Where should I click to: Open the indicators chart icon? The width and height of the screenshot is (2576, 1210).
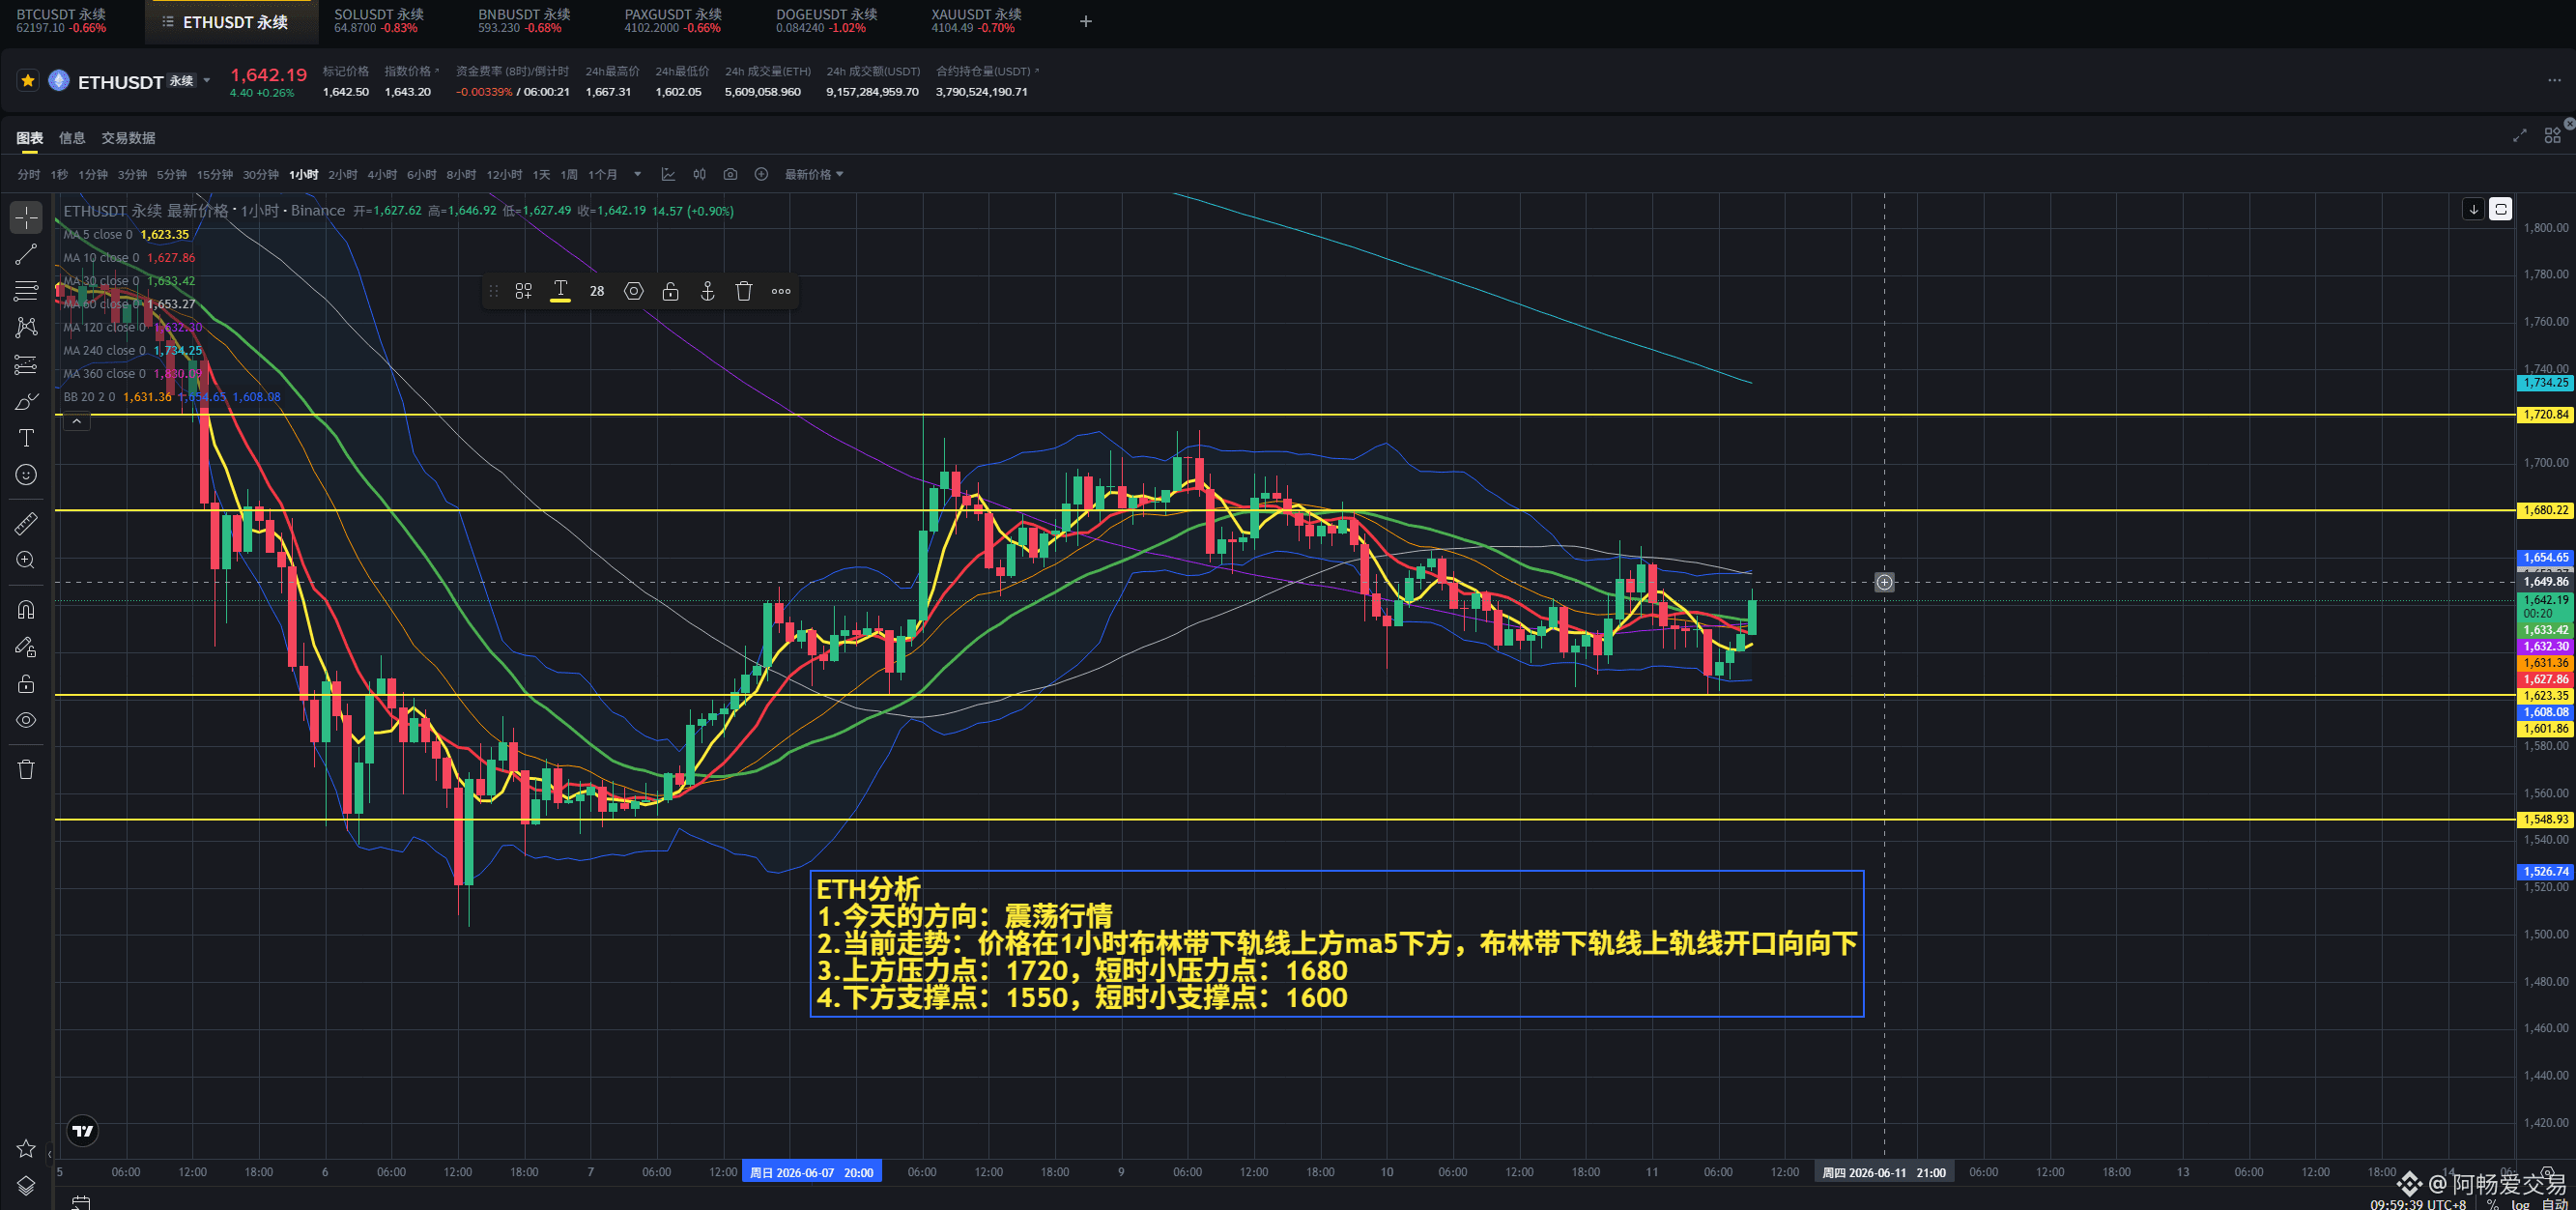668,174
